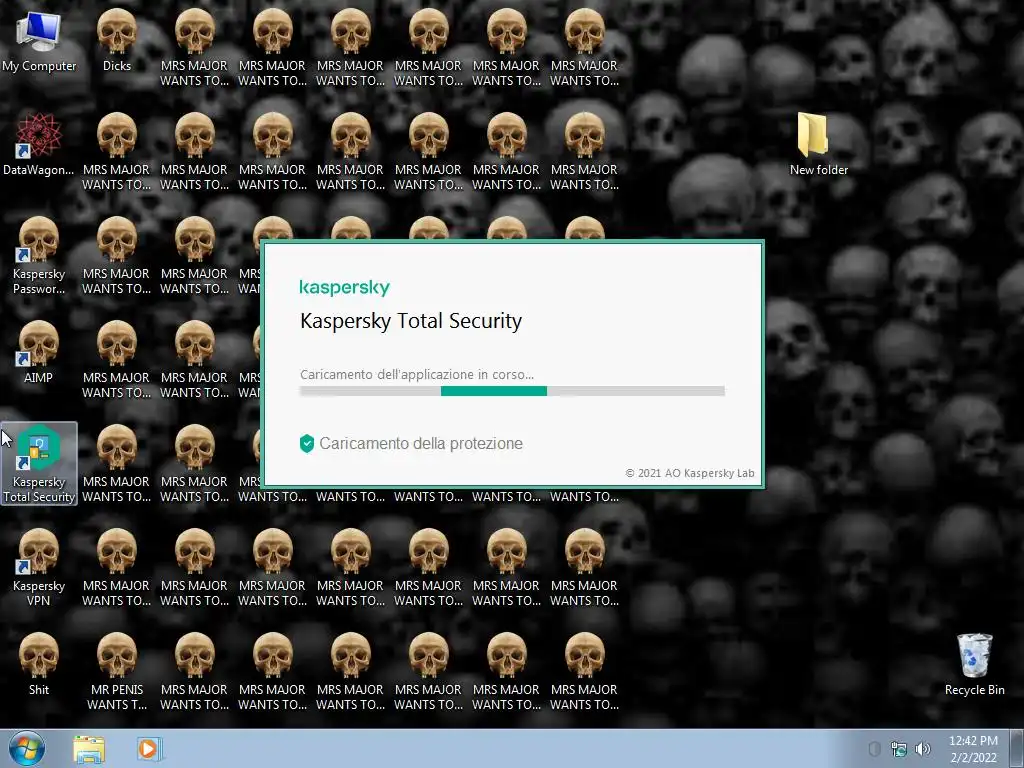Open the My Computer desktop icon
Viewport: 1024px width, 768px height.
pyautogui.click(x=39, y=40)
